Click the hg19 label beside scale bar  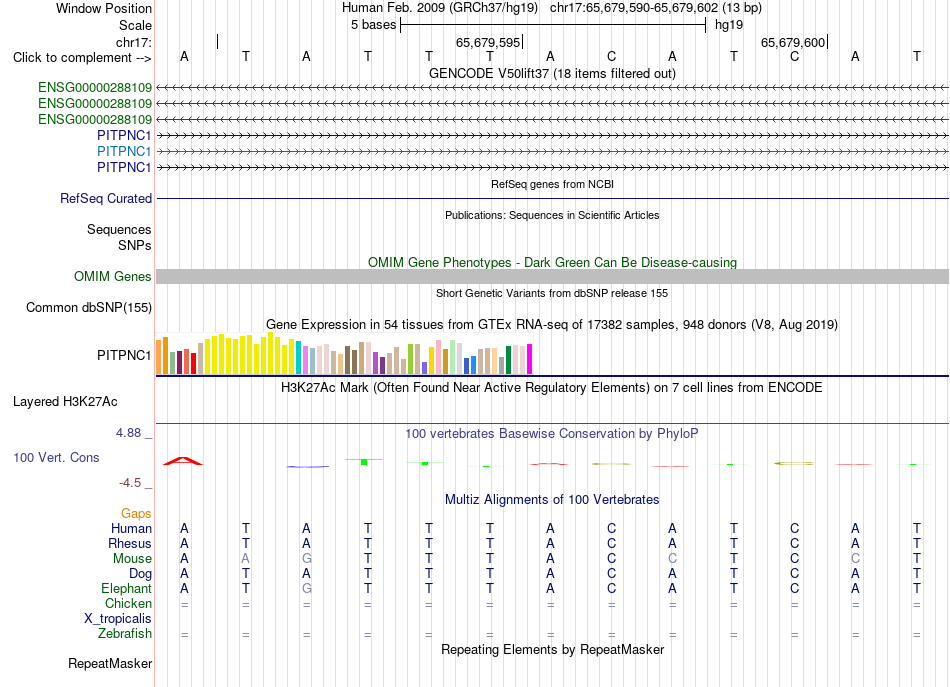point(729,25)
